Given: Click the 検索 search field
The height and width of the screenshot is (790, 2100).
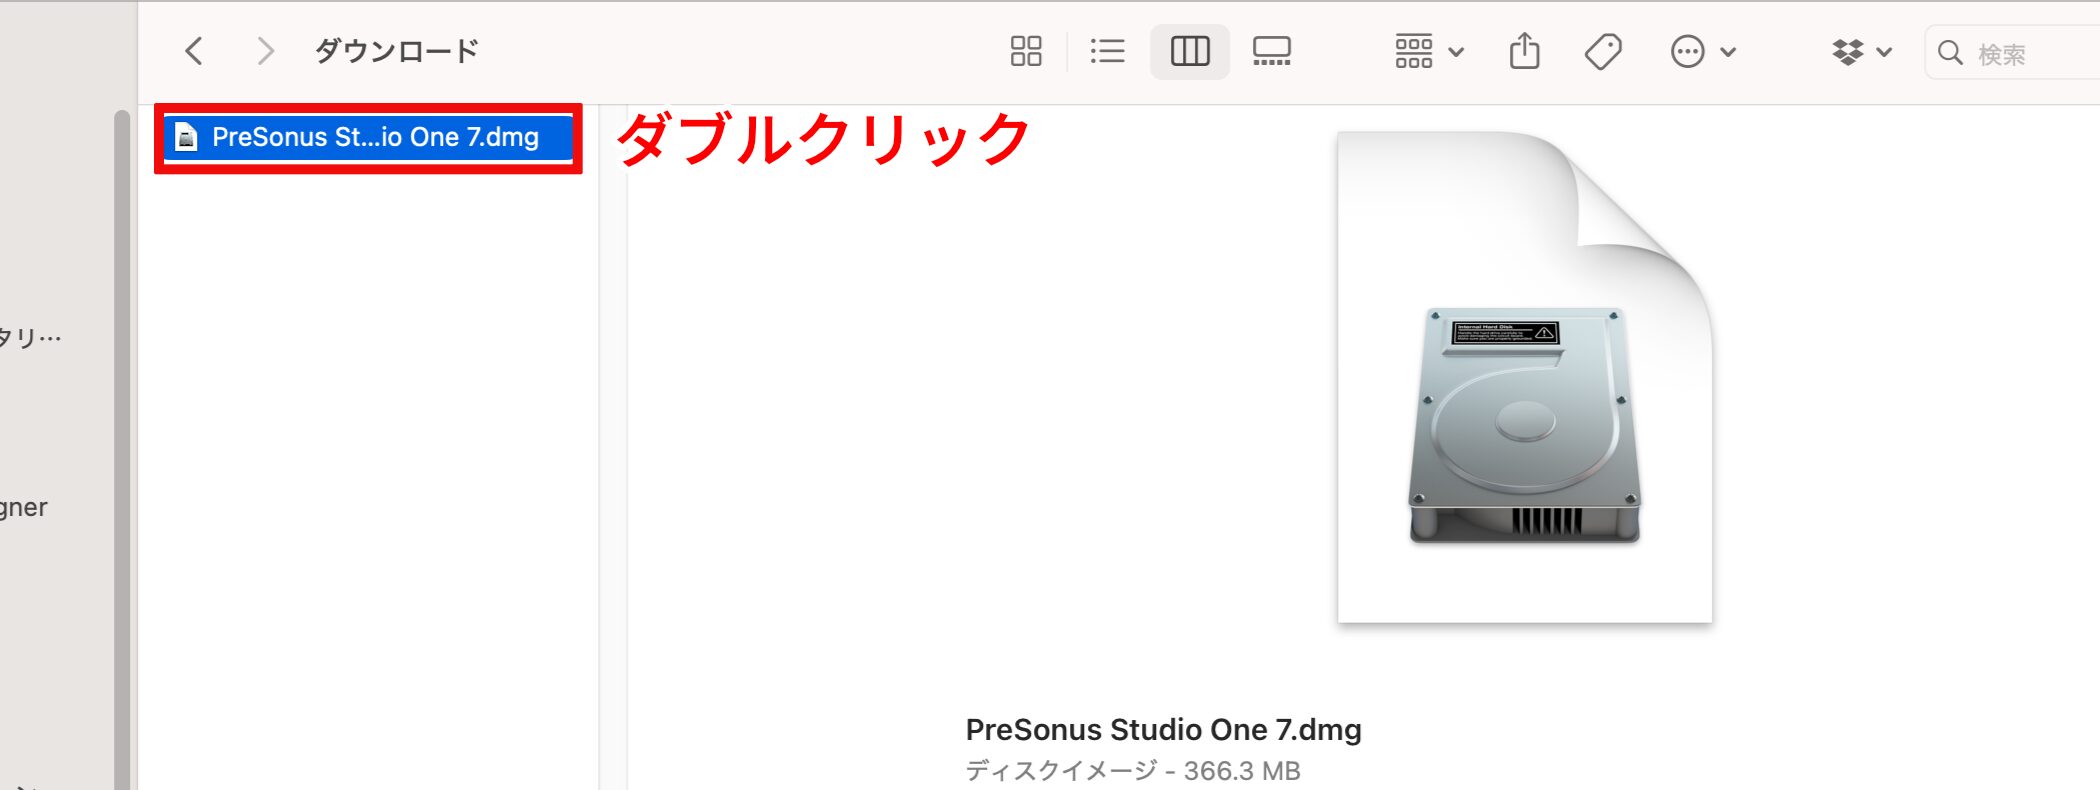Looking at the screenshot, I should click(2030, 53).
